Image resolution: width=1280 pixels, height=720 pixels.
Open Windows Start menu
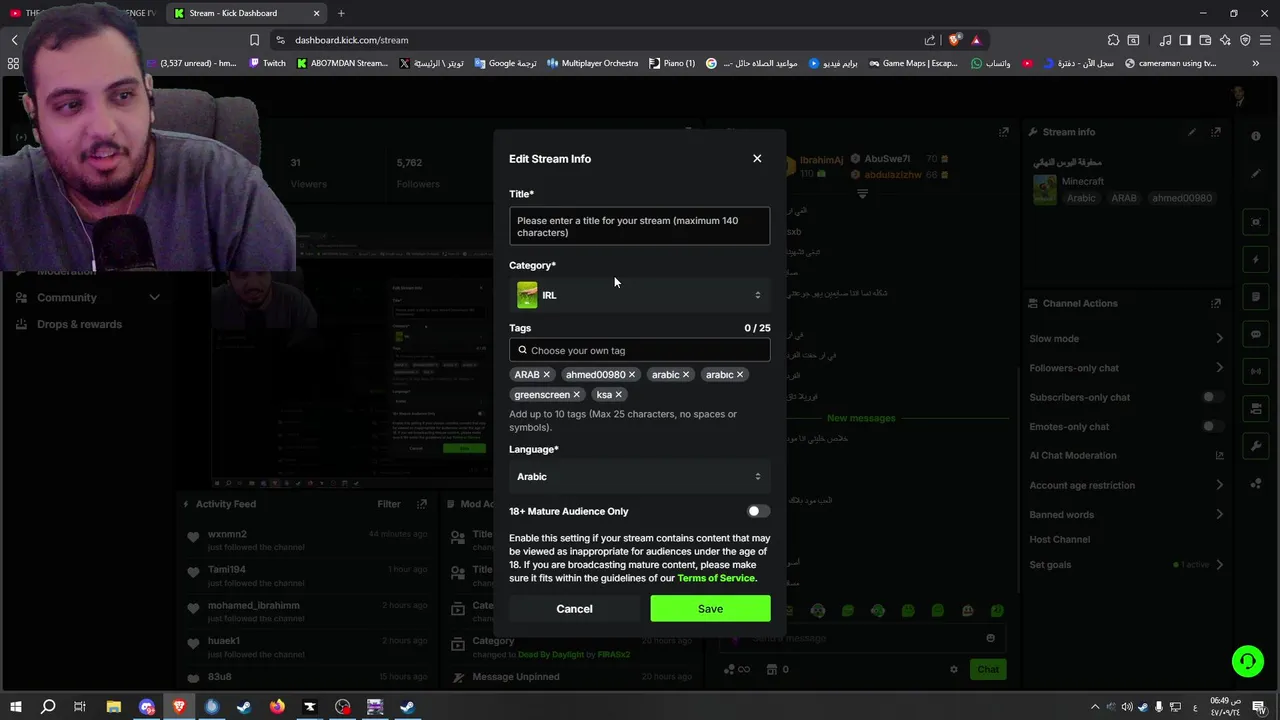point(15,707)
